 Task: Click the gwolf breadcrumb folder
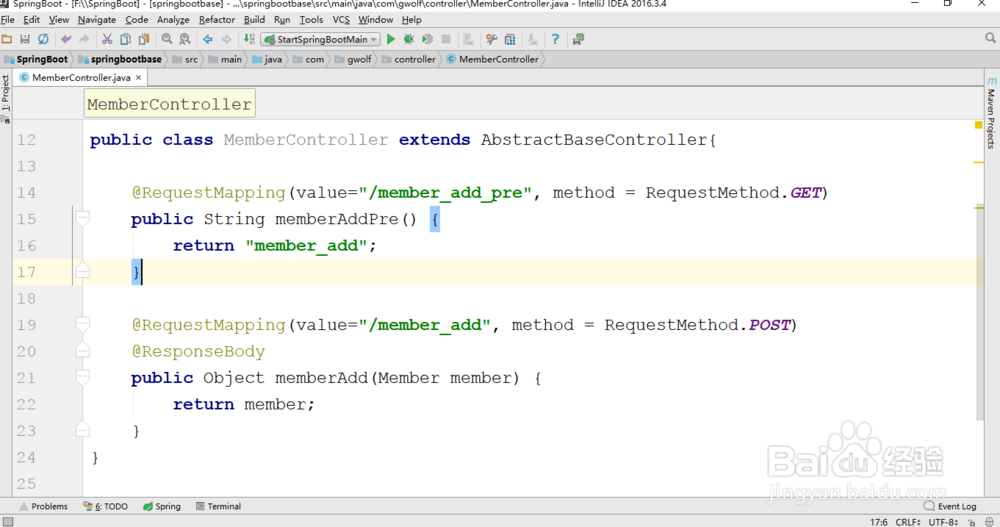(353, 59)
